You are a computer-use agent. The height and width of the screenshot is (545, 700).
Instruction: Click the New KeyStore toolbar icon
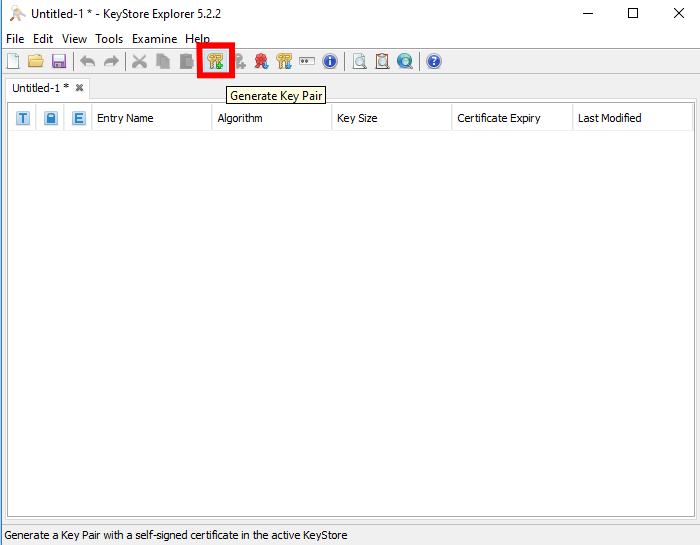point(13,61)
